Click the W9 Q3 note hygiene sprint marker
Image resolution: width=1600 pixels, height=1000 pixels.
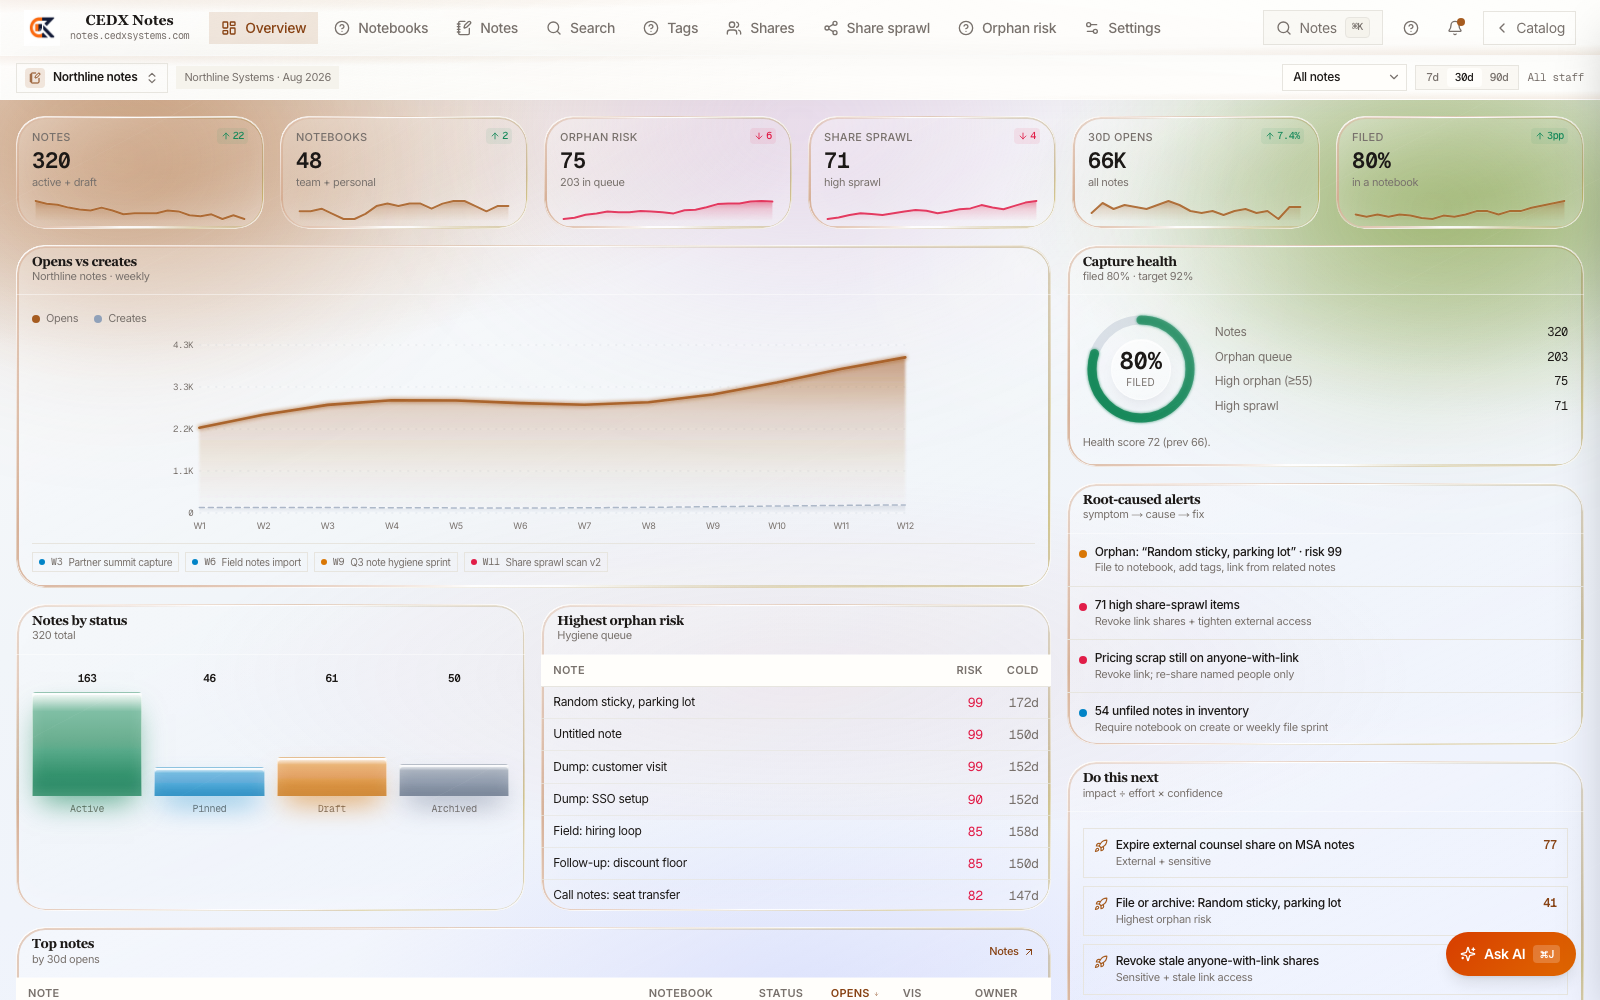385,562
